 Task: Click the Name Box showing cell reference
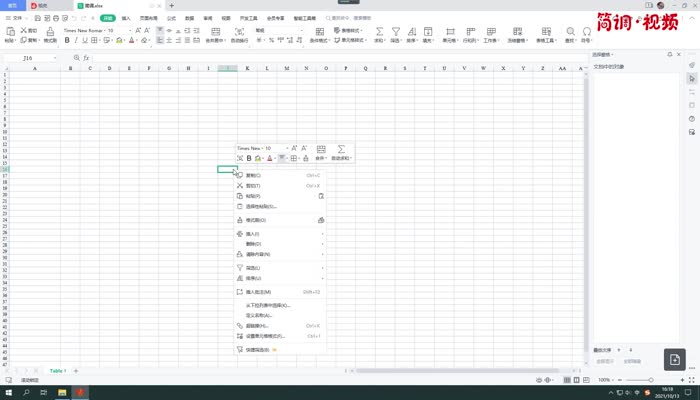pyautogui.click(x=30, y=58)
